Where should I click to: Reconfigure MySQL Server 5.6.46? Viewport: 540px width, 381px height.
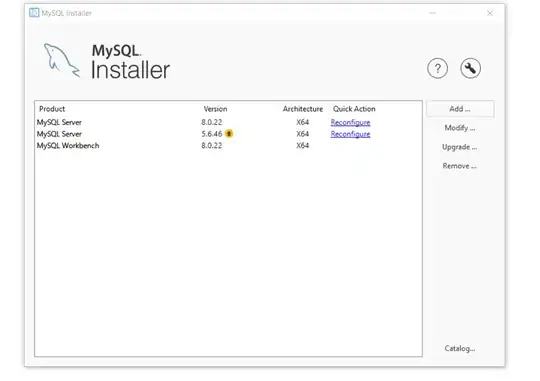(x=350, y=134)
